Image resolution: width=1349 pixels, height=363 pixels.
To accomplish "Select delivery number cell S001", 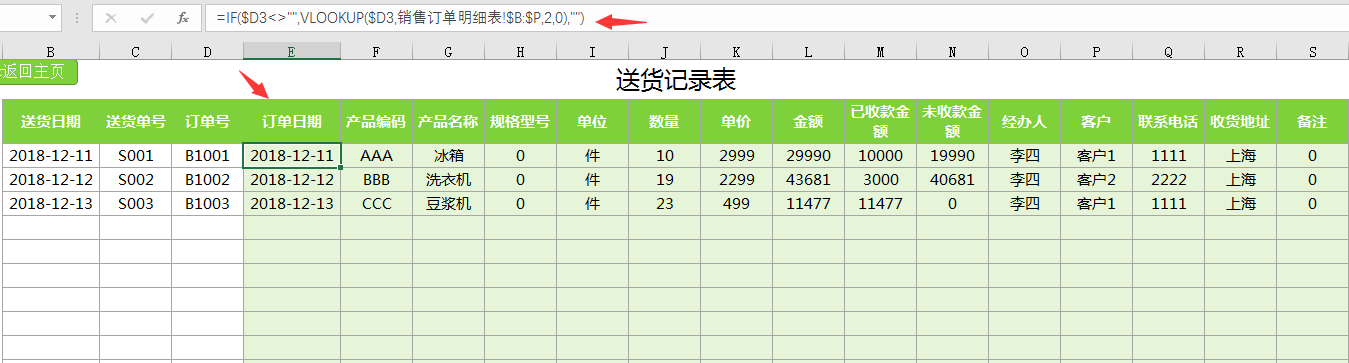I will (x=135, y=155).
